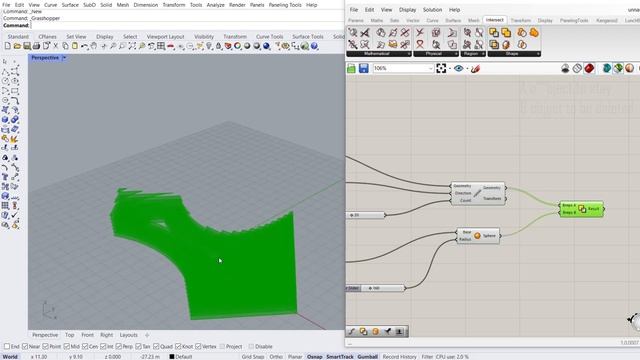
Task: Click the Cut scissors icon in Rhino toolbar
Action: [56, 46]
